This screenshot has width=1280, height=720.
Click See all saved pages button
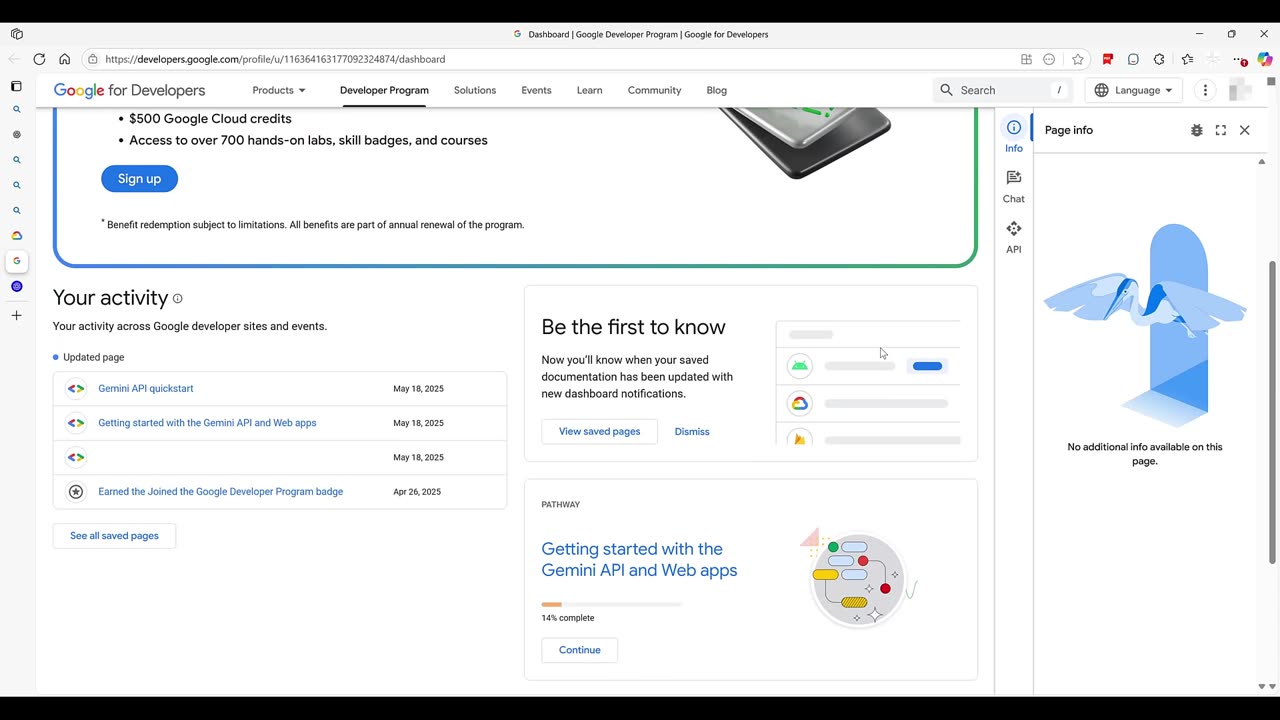pyautogui.click(x=114, y=536)
